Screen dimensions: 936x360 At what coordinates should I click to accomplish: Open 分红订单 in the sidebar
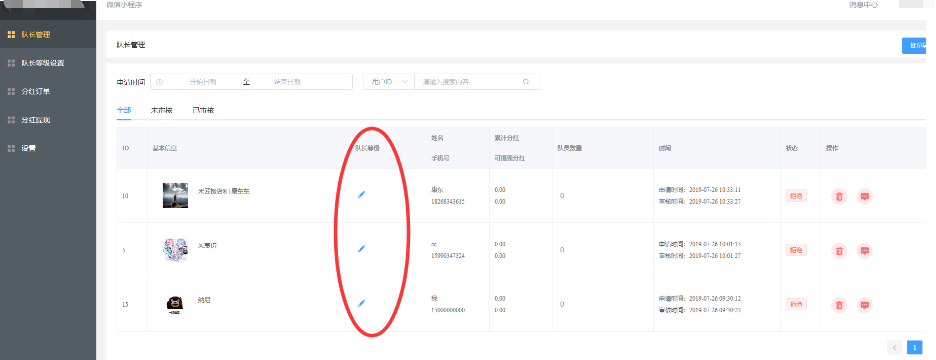[x=48, y=91]
